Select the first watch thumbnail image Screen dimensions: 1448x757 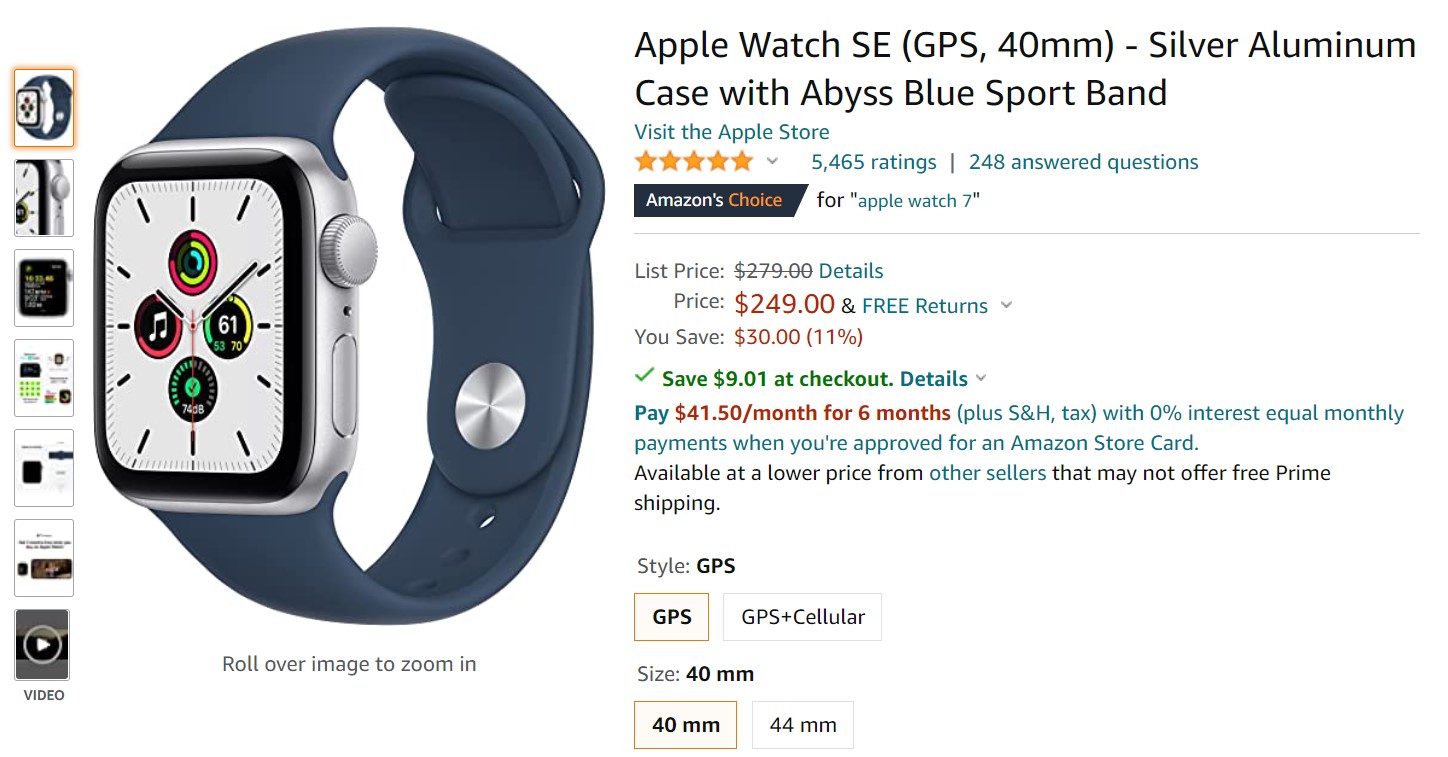[44, 108]
